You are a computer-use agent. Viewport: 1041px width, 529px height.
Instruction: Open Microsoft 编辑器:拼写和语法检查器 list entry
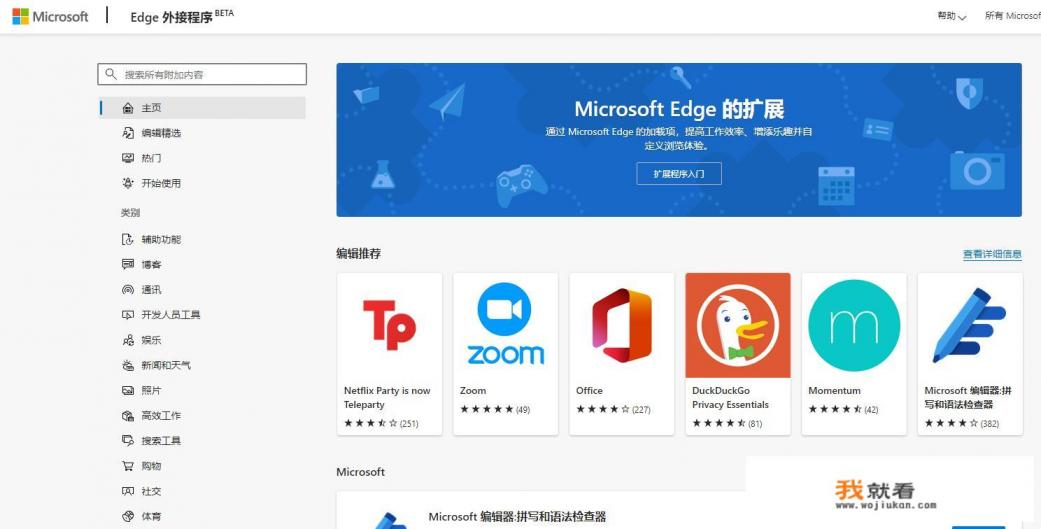tap(517, 516)
